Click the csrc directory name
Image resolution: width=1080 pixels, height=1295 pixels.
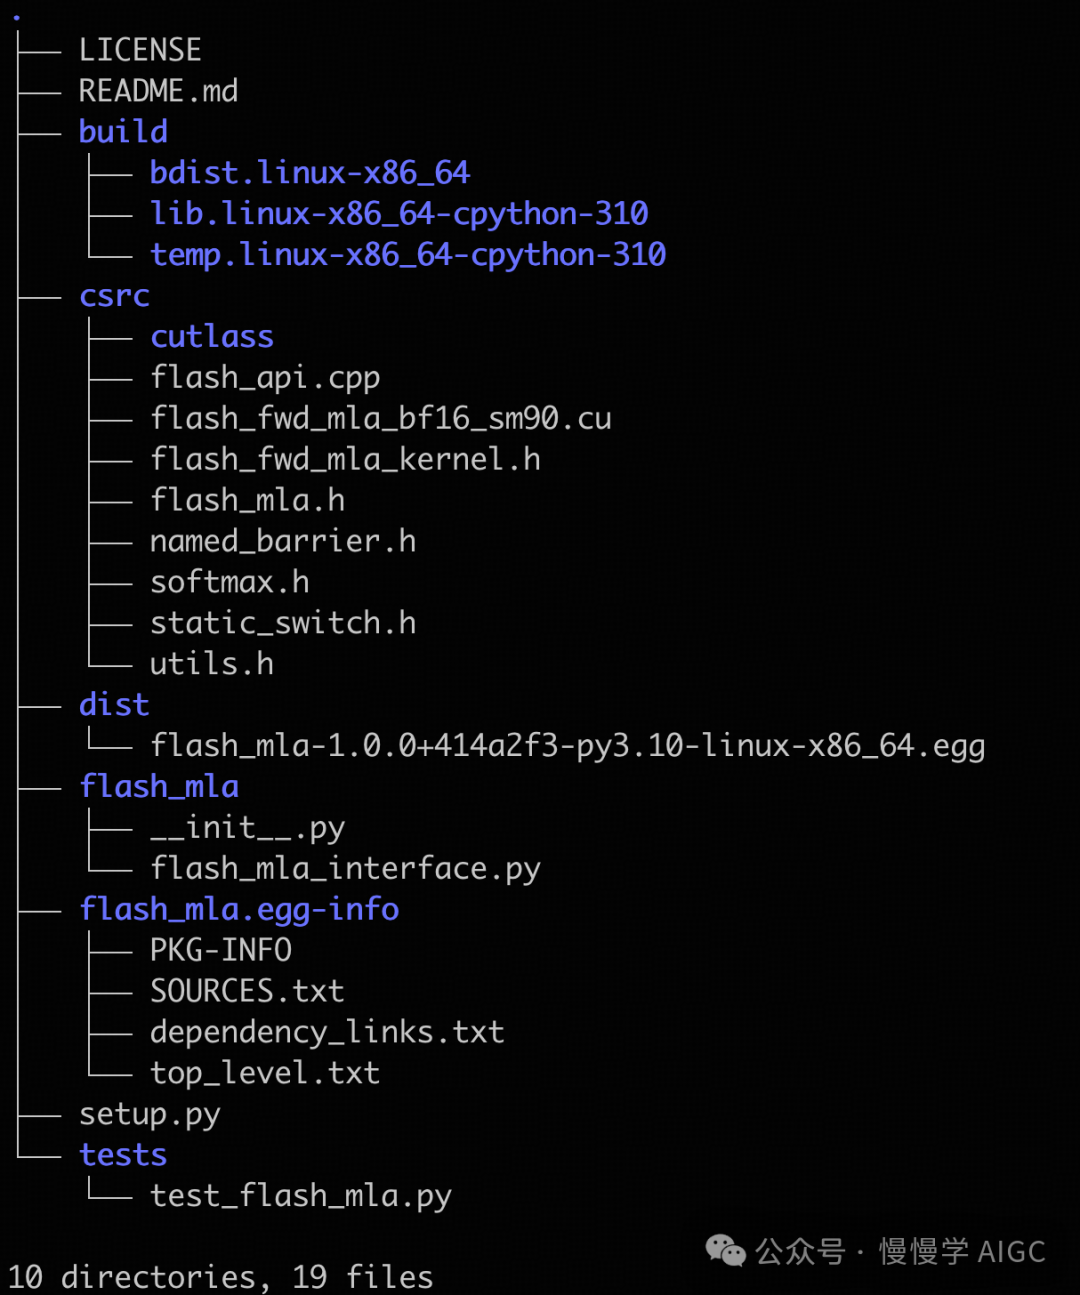tap(114, 296)
